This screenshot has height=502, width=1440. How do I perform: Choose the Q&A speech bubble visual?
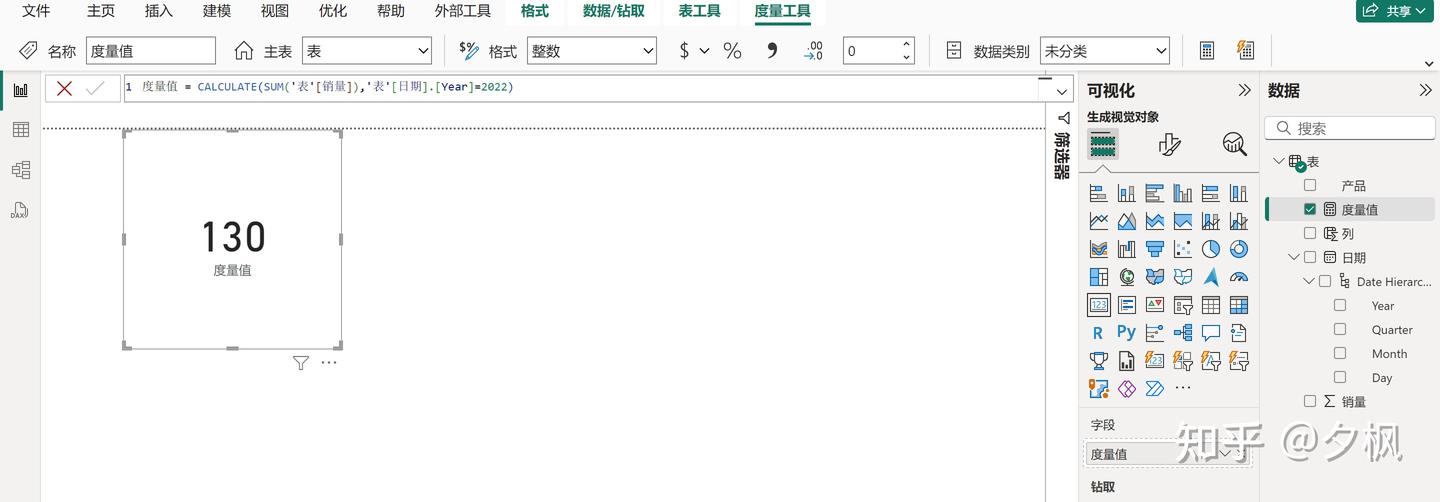1210,333
